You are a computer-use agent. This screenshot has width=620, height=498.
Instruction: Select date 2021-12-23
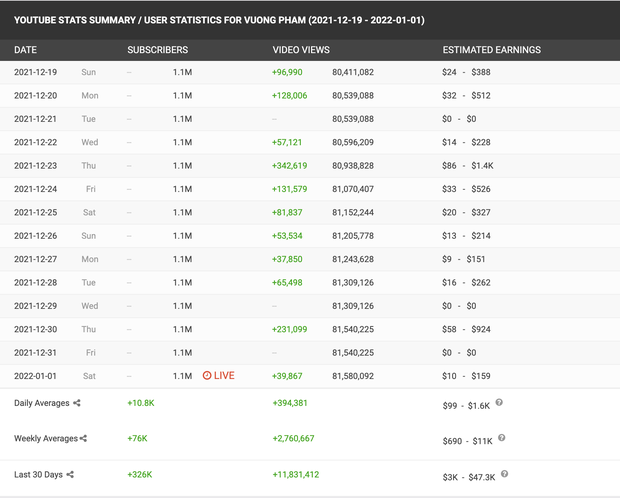tap(36, 165)
